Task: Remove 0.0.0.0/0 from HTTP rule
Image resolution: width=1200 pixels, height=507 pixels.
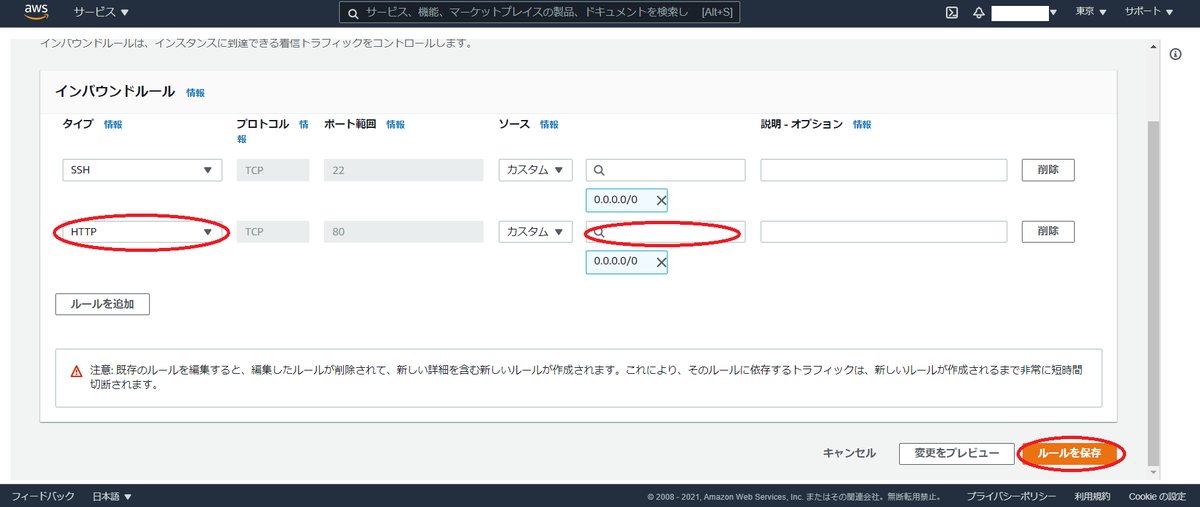Action: 661,262
